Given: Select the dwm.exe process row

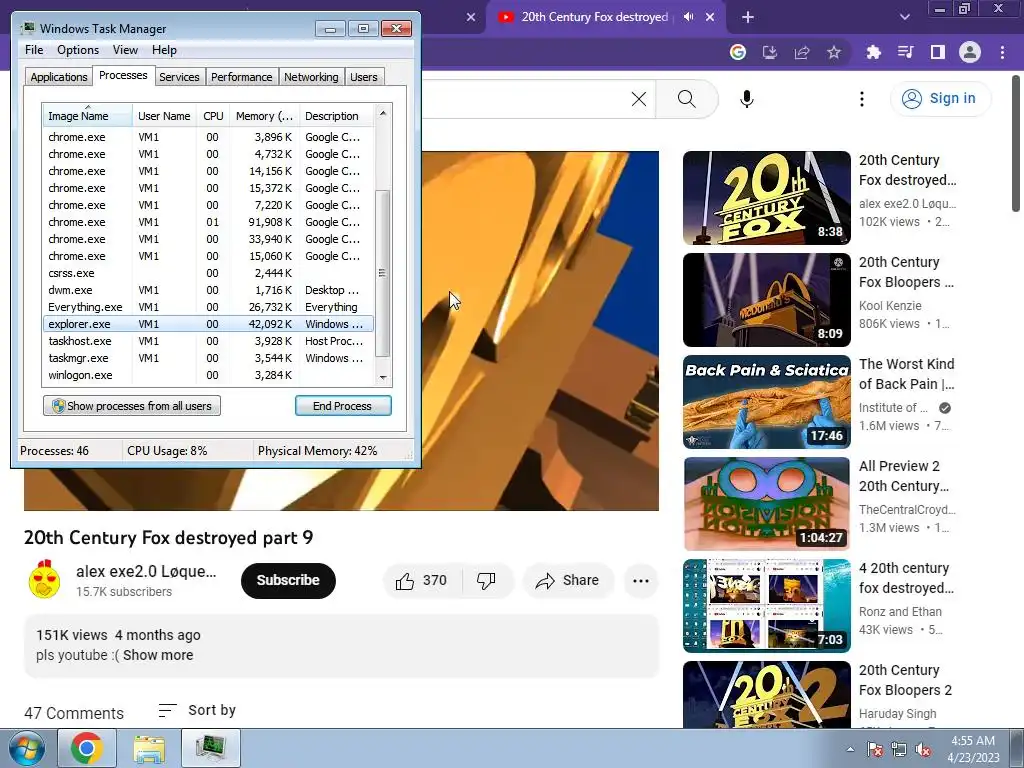Looking at the screenshot, I should (x=208, y=290).
